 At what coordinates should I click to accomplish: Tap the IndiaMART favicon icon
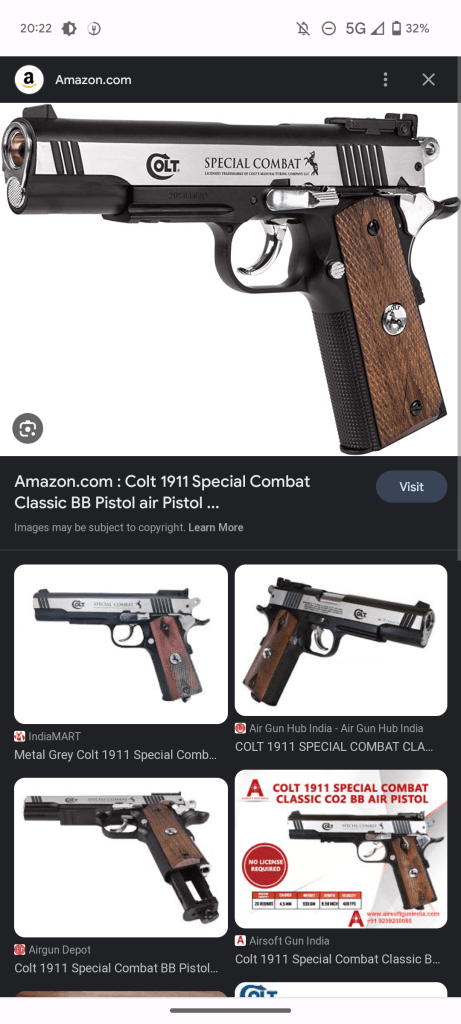tap(20, 736)
